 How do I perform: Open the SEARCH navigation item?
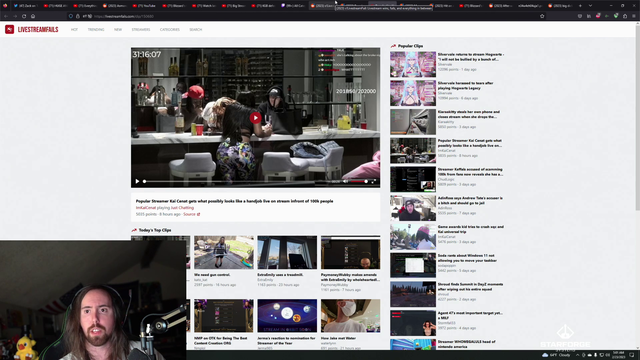point(196,30)
